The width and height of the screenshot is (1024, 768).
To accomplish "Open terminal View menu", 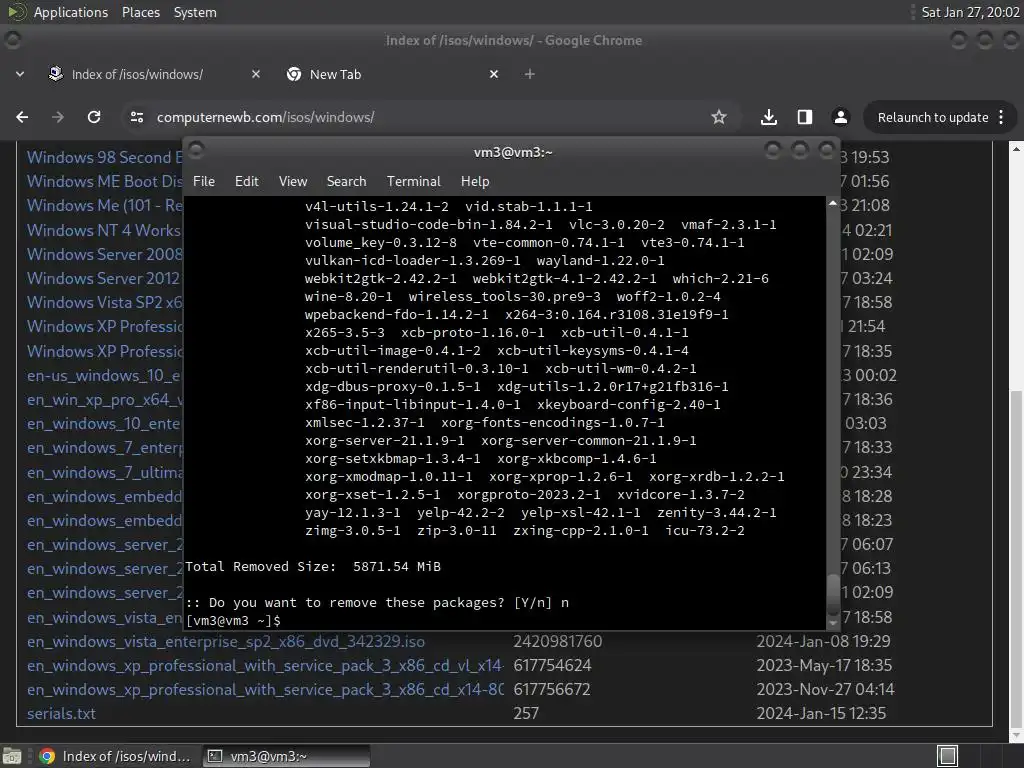I will point(293,181).
